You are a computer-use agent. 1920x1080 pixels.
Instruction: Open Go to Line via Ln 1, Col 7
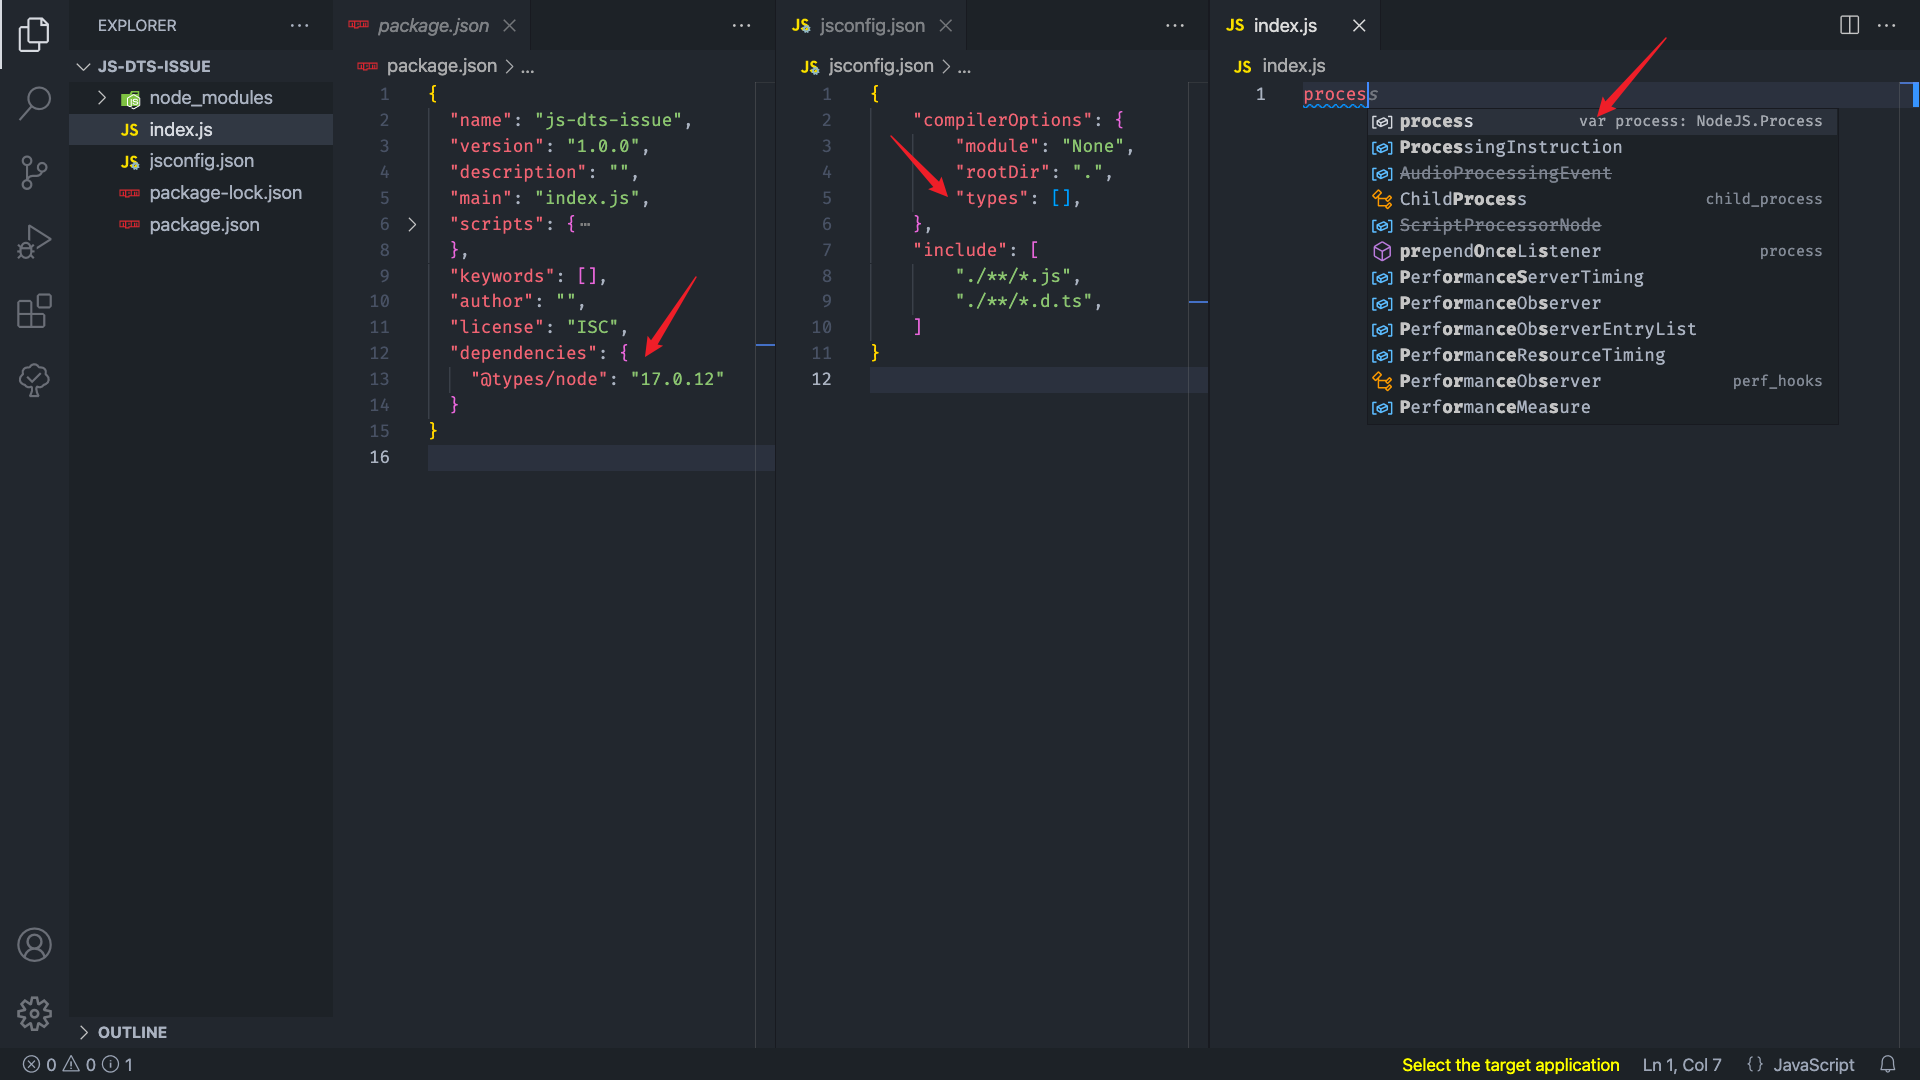1681,1064
